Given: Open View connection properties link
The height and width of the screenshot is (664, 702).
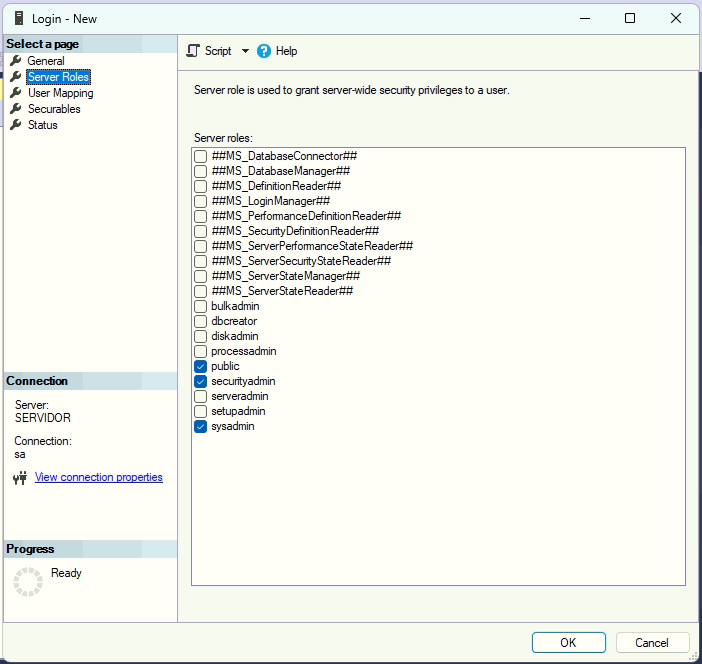Looking at the screenshot, I should (x=98, y=477).
